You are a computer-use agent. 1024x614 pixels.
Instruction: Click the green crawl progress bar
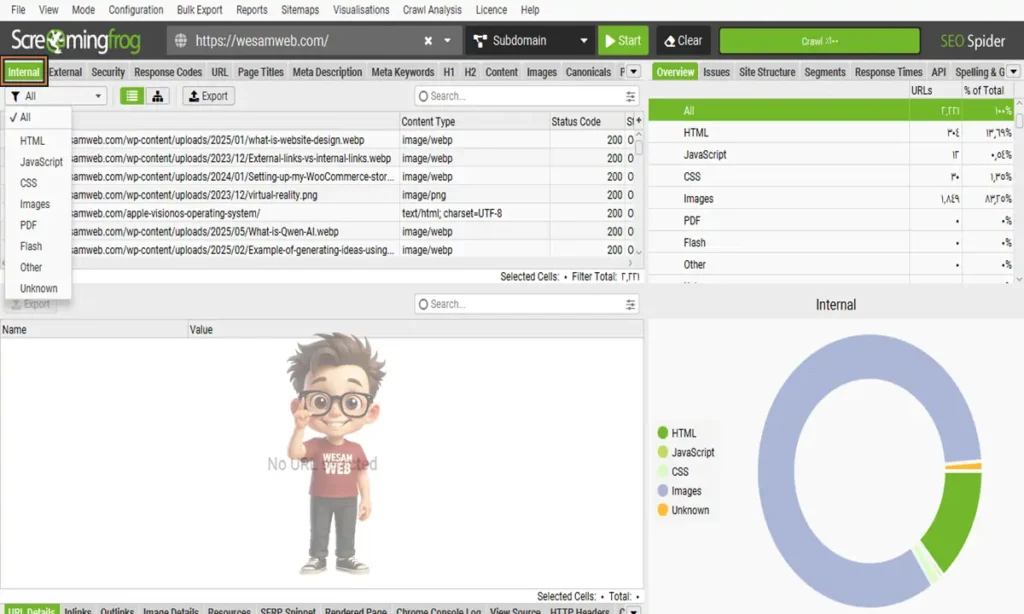pyautogui.click(x=819, y=41)
